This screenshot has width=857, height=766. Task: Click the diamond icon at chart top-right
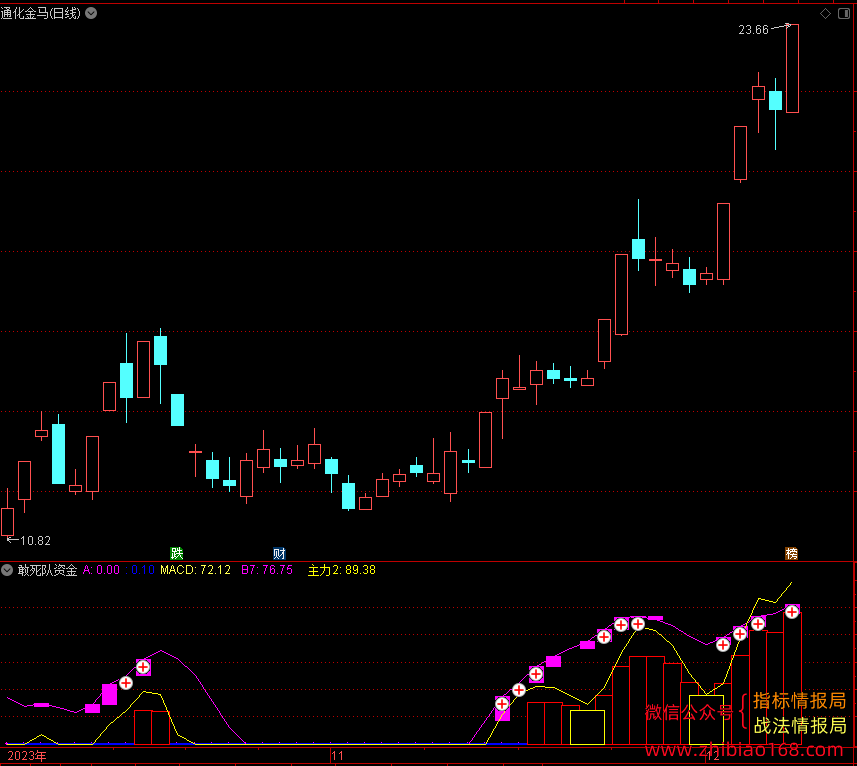click(x=825, y=14)
